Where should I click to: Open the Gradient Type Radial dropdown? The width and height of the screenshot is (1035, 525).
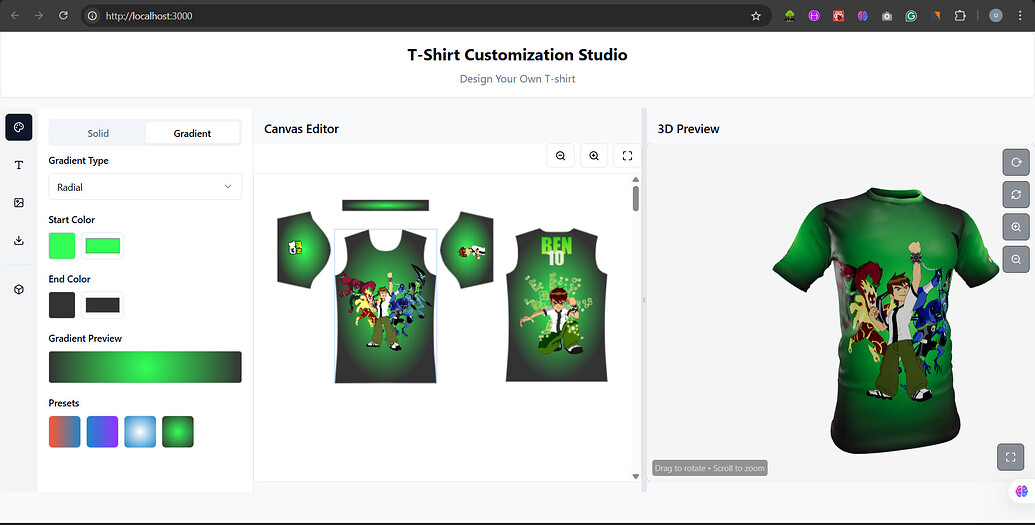145,187
